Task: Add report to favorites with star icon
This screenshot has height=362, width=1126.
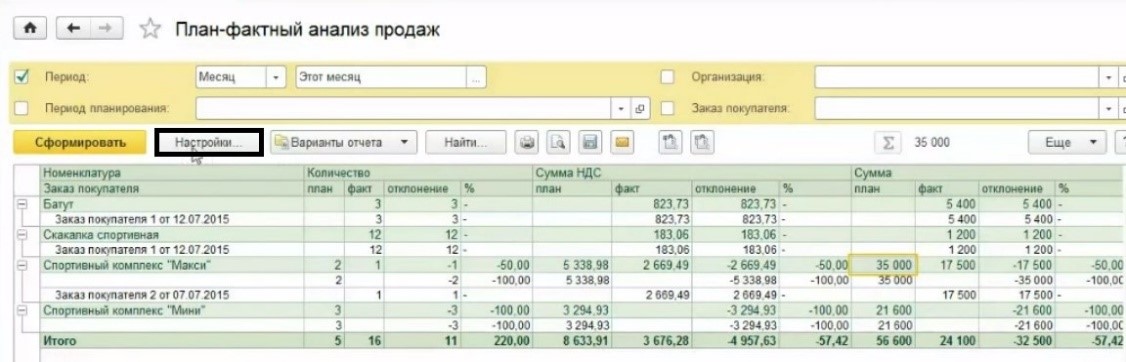Action: pyautogui.click(x=149, y=29)
